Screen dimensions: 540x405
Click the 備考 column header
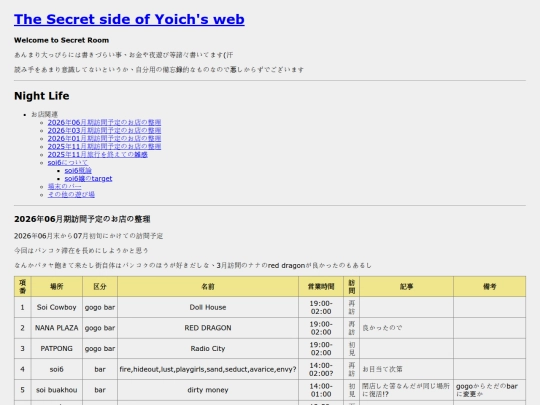(x=489, y=287)
